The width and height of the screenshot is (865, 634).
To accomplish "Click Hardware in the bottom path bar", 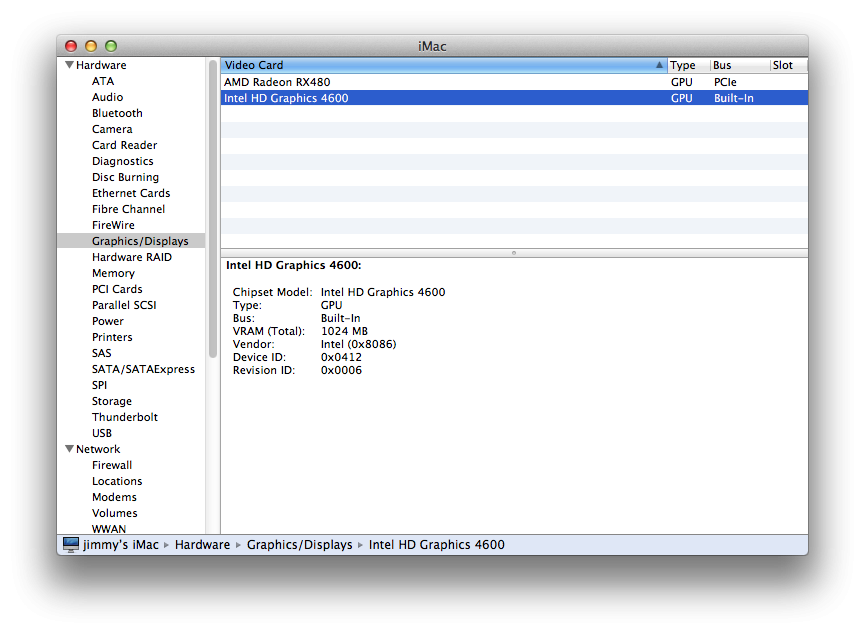I will tap(202, 545).
